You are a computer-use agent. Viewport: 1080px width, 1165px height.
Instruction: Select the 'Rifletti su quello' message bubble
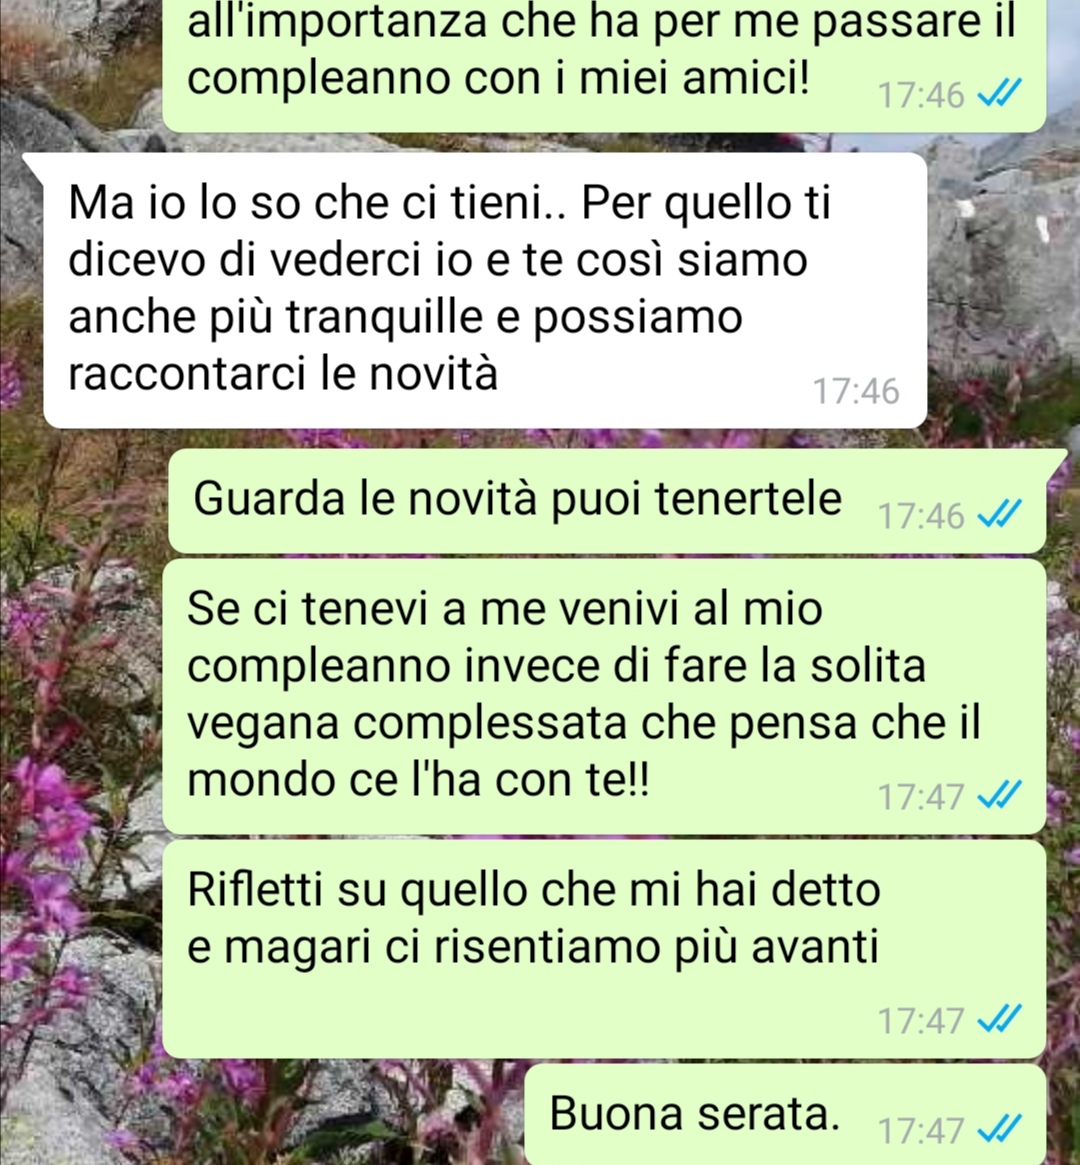604,949
